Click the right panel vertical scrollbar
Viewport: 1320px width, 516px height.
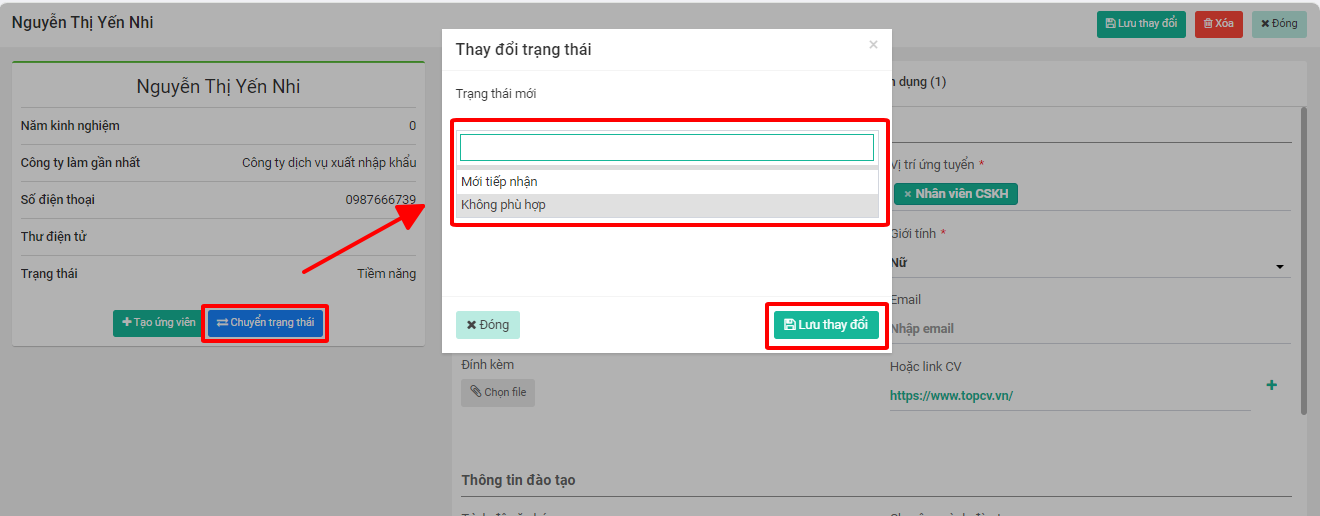[x=1303, y=260]
